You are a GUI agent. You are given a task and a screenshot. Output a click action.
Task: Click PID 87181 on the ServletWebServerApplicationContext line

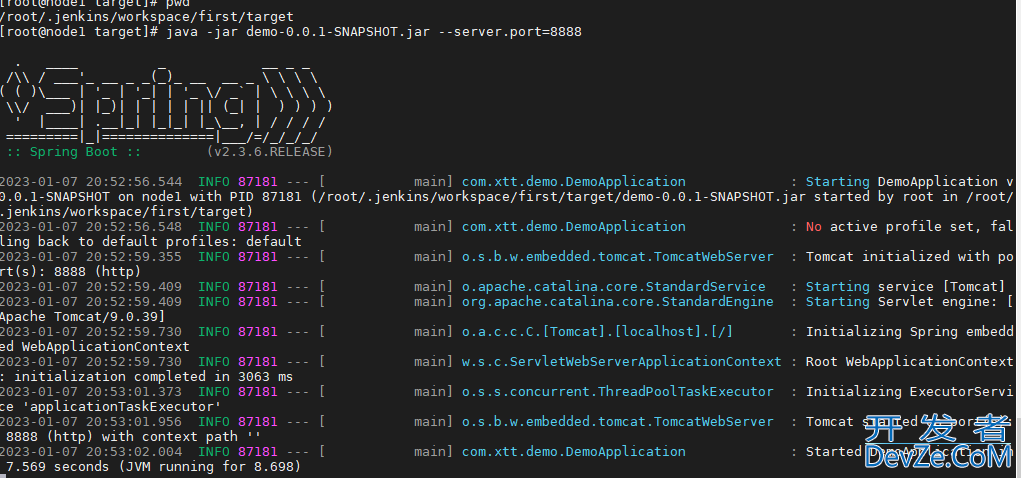click(258, 361)
